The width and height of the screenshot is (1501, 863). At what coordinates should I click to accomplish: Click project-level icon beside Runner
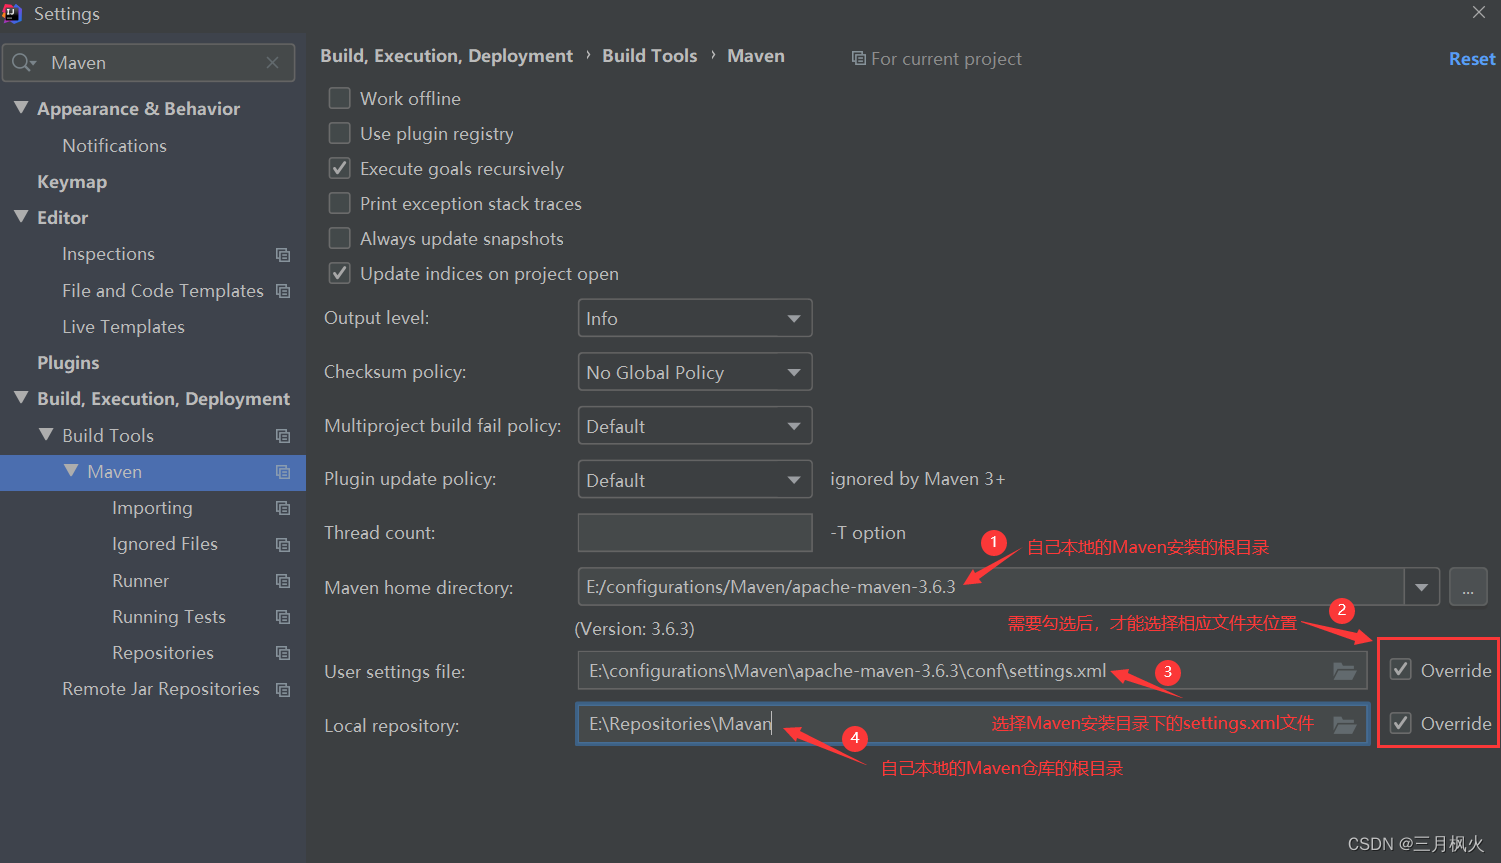283,581
